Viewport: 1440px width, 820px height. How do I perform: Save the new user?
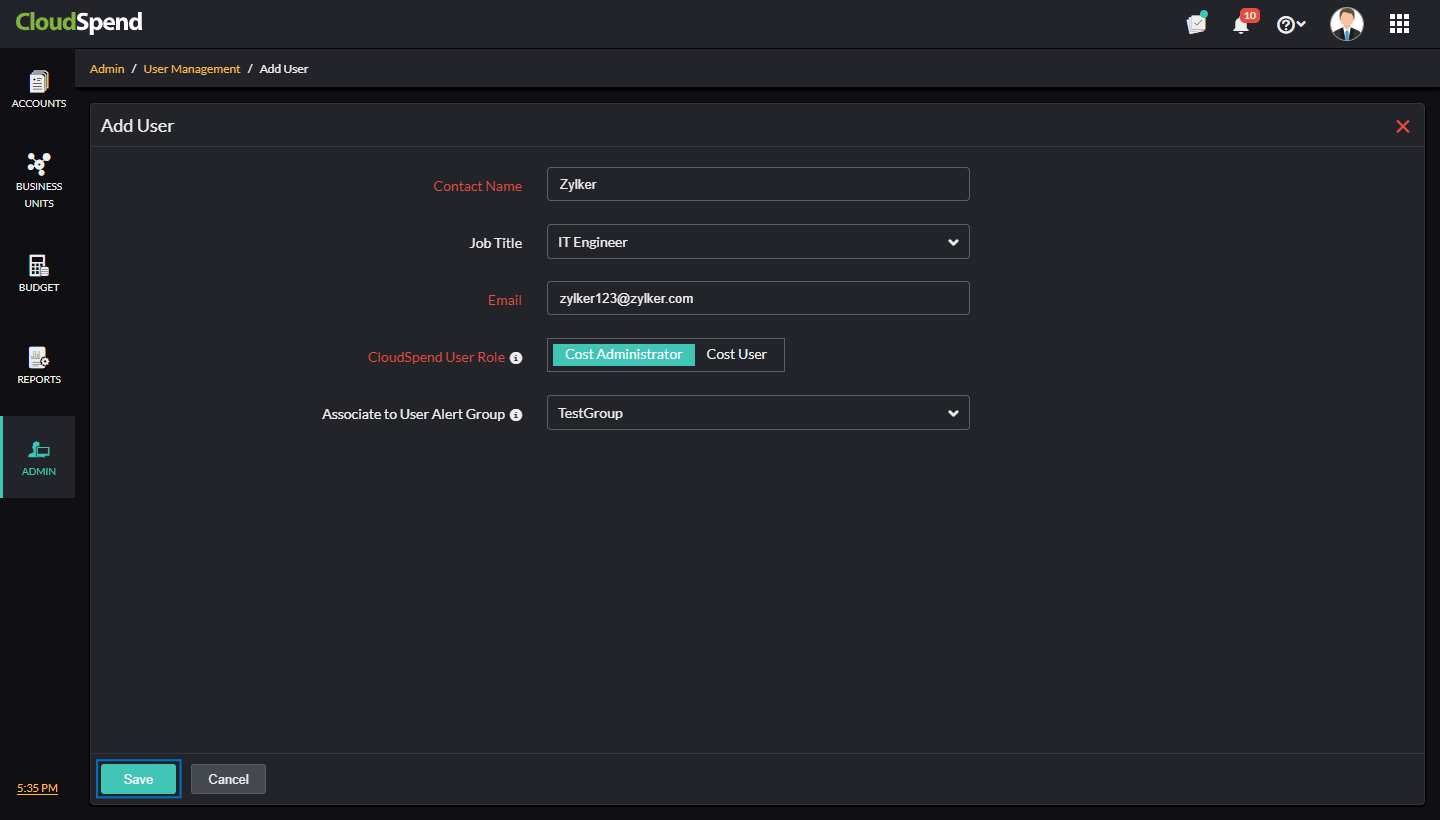pos(138,779)
